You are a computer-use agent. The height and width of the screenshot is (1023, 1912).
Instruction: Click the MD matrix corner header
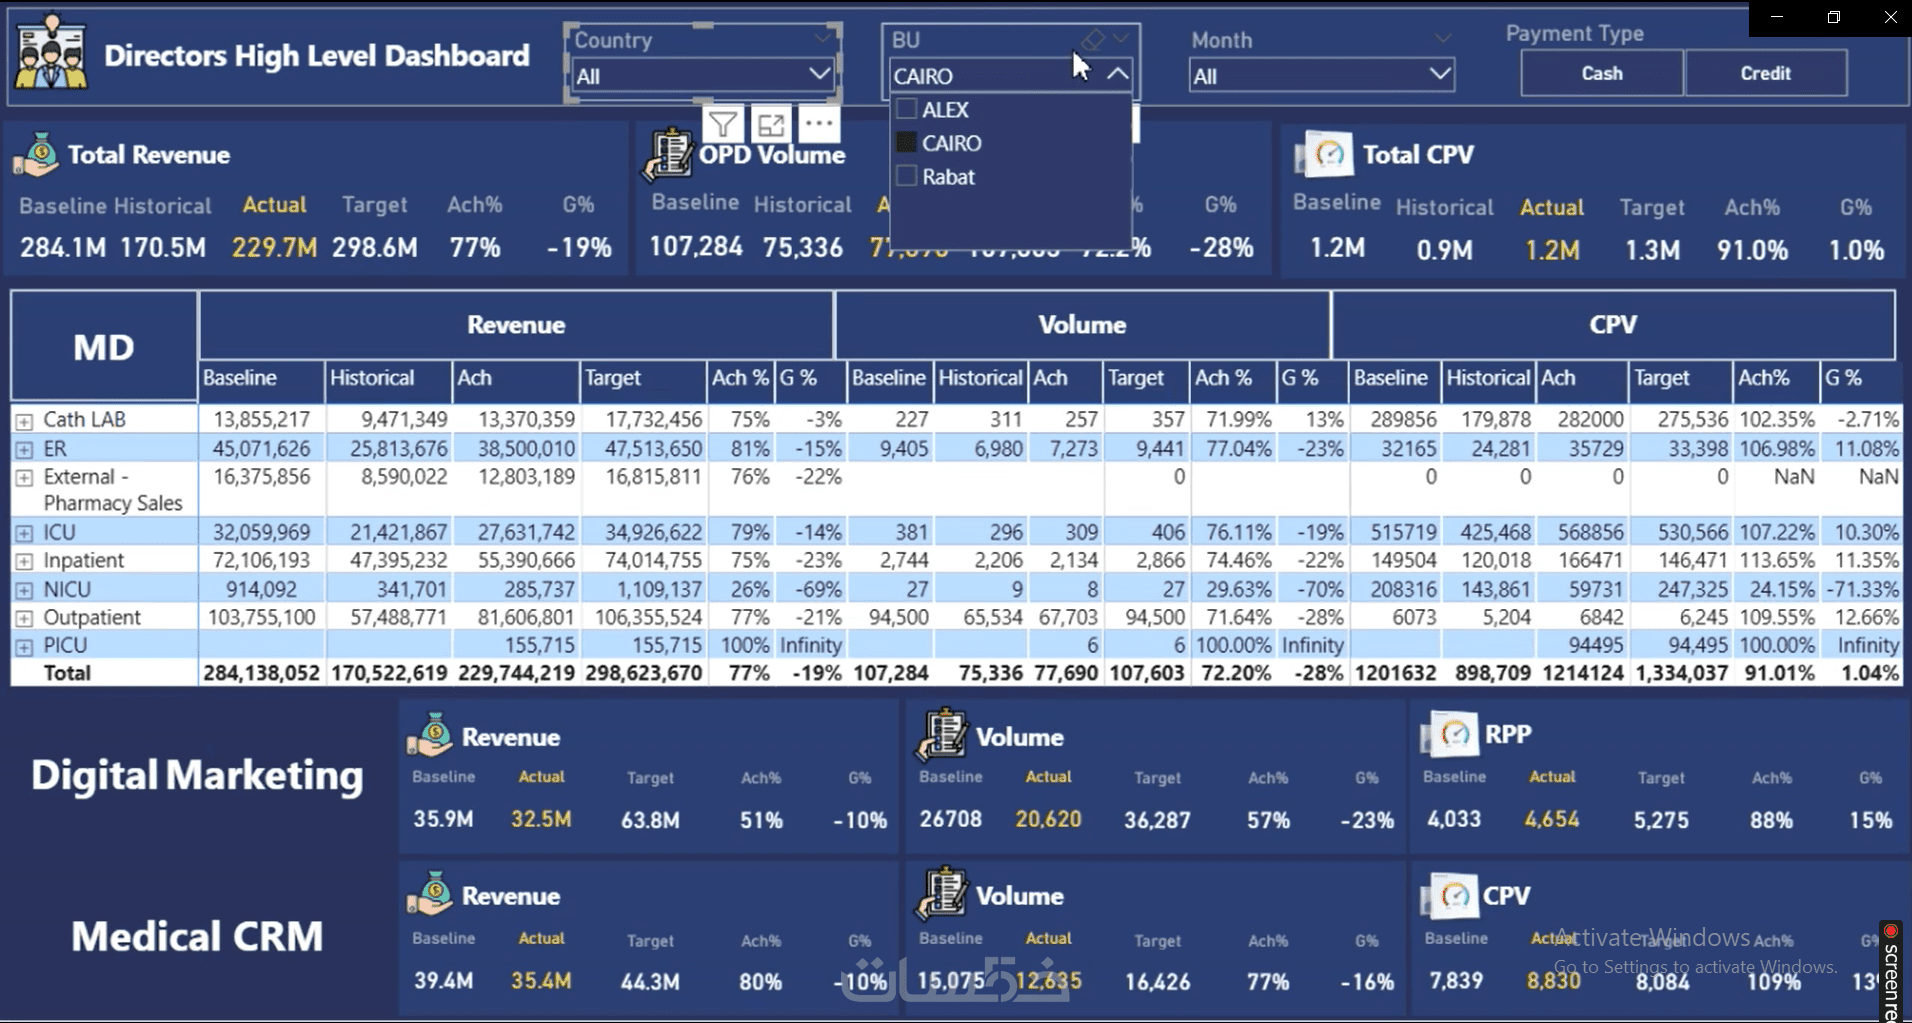click(x=104, y=347)
